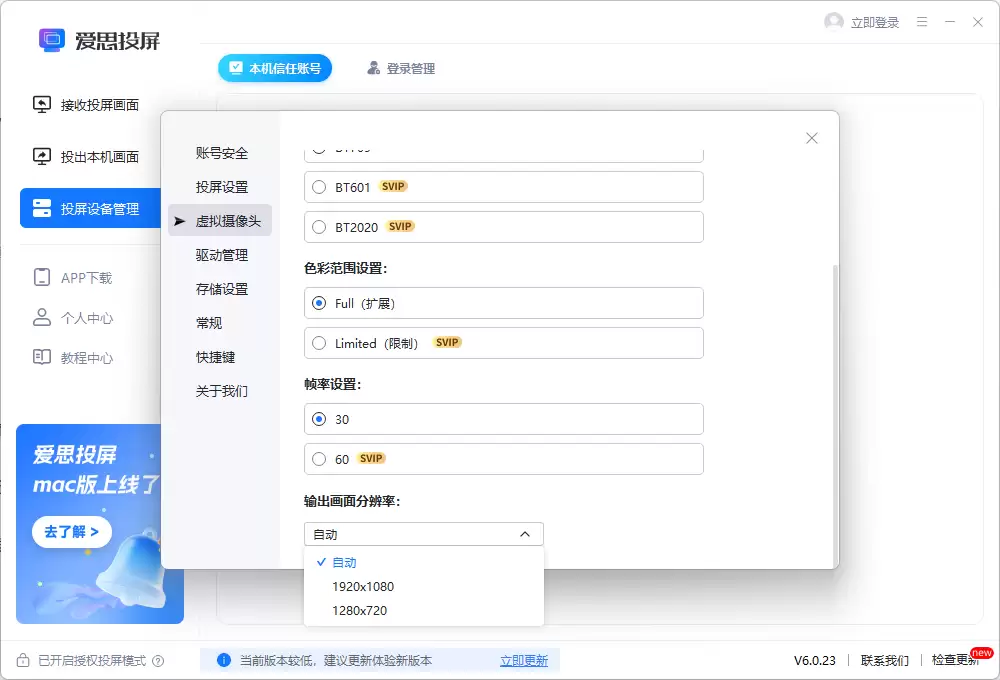Image resolution: width=1000 pixels, height=680 pixels.
Task: Open 投屏设备管理 in sidebar
Action: pyautogui.click(x=91, y=208)
